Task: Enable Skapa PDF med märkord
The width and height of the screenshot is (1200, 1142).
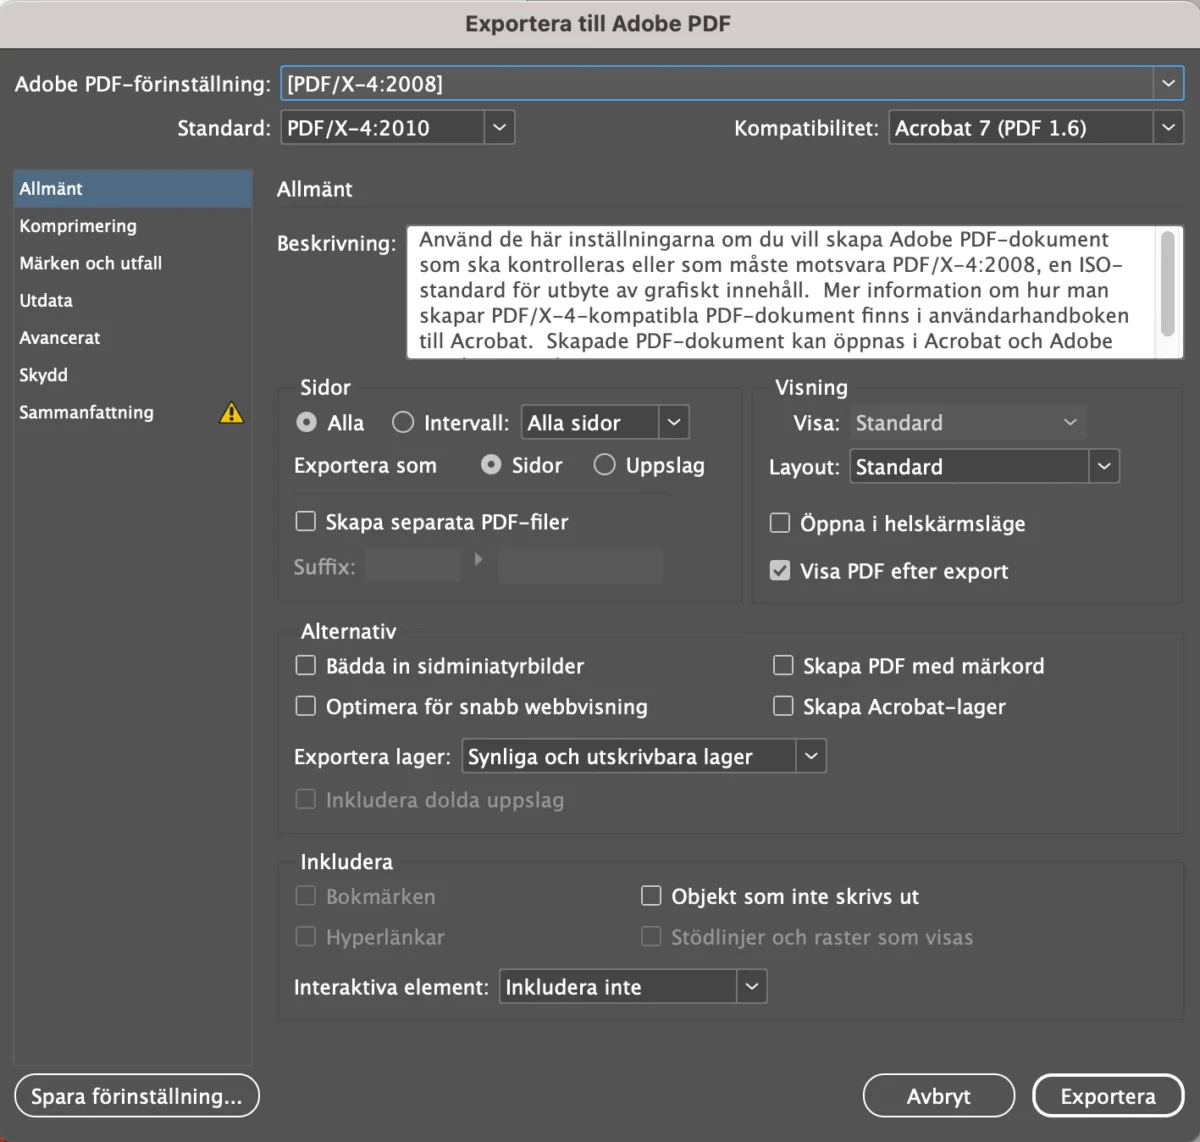Action: click(x=783, y=665)
